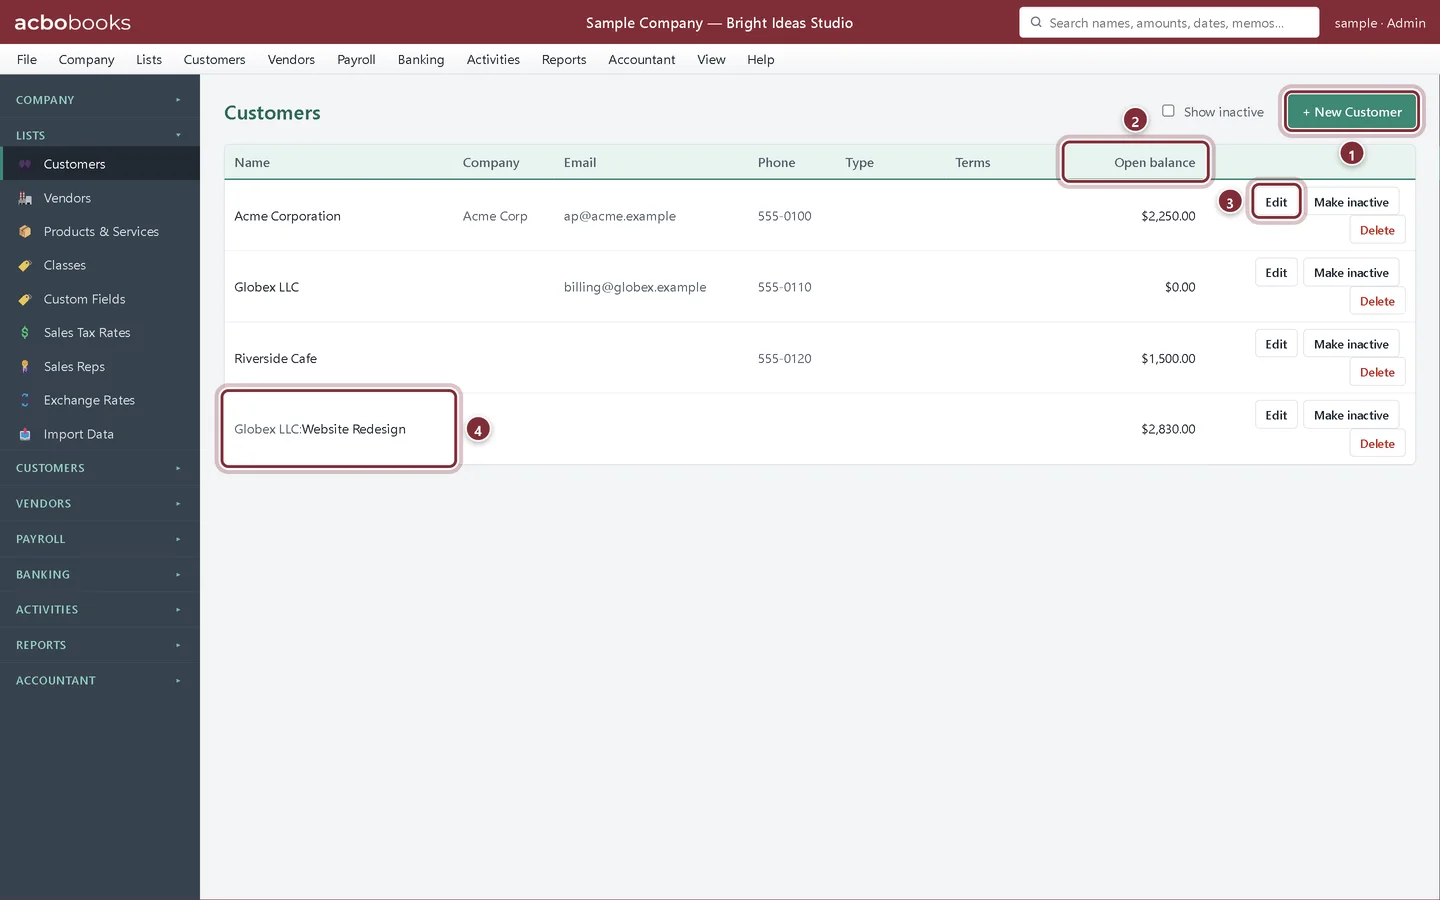Expand the Banking sidebar section
This screenshot has height=900, width=1440.
coord(100,574)
